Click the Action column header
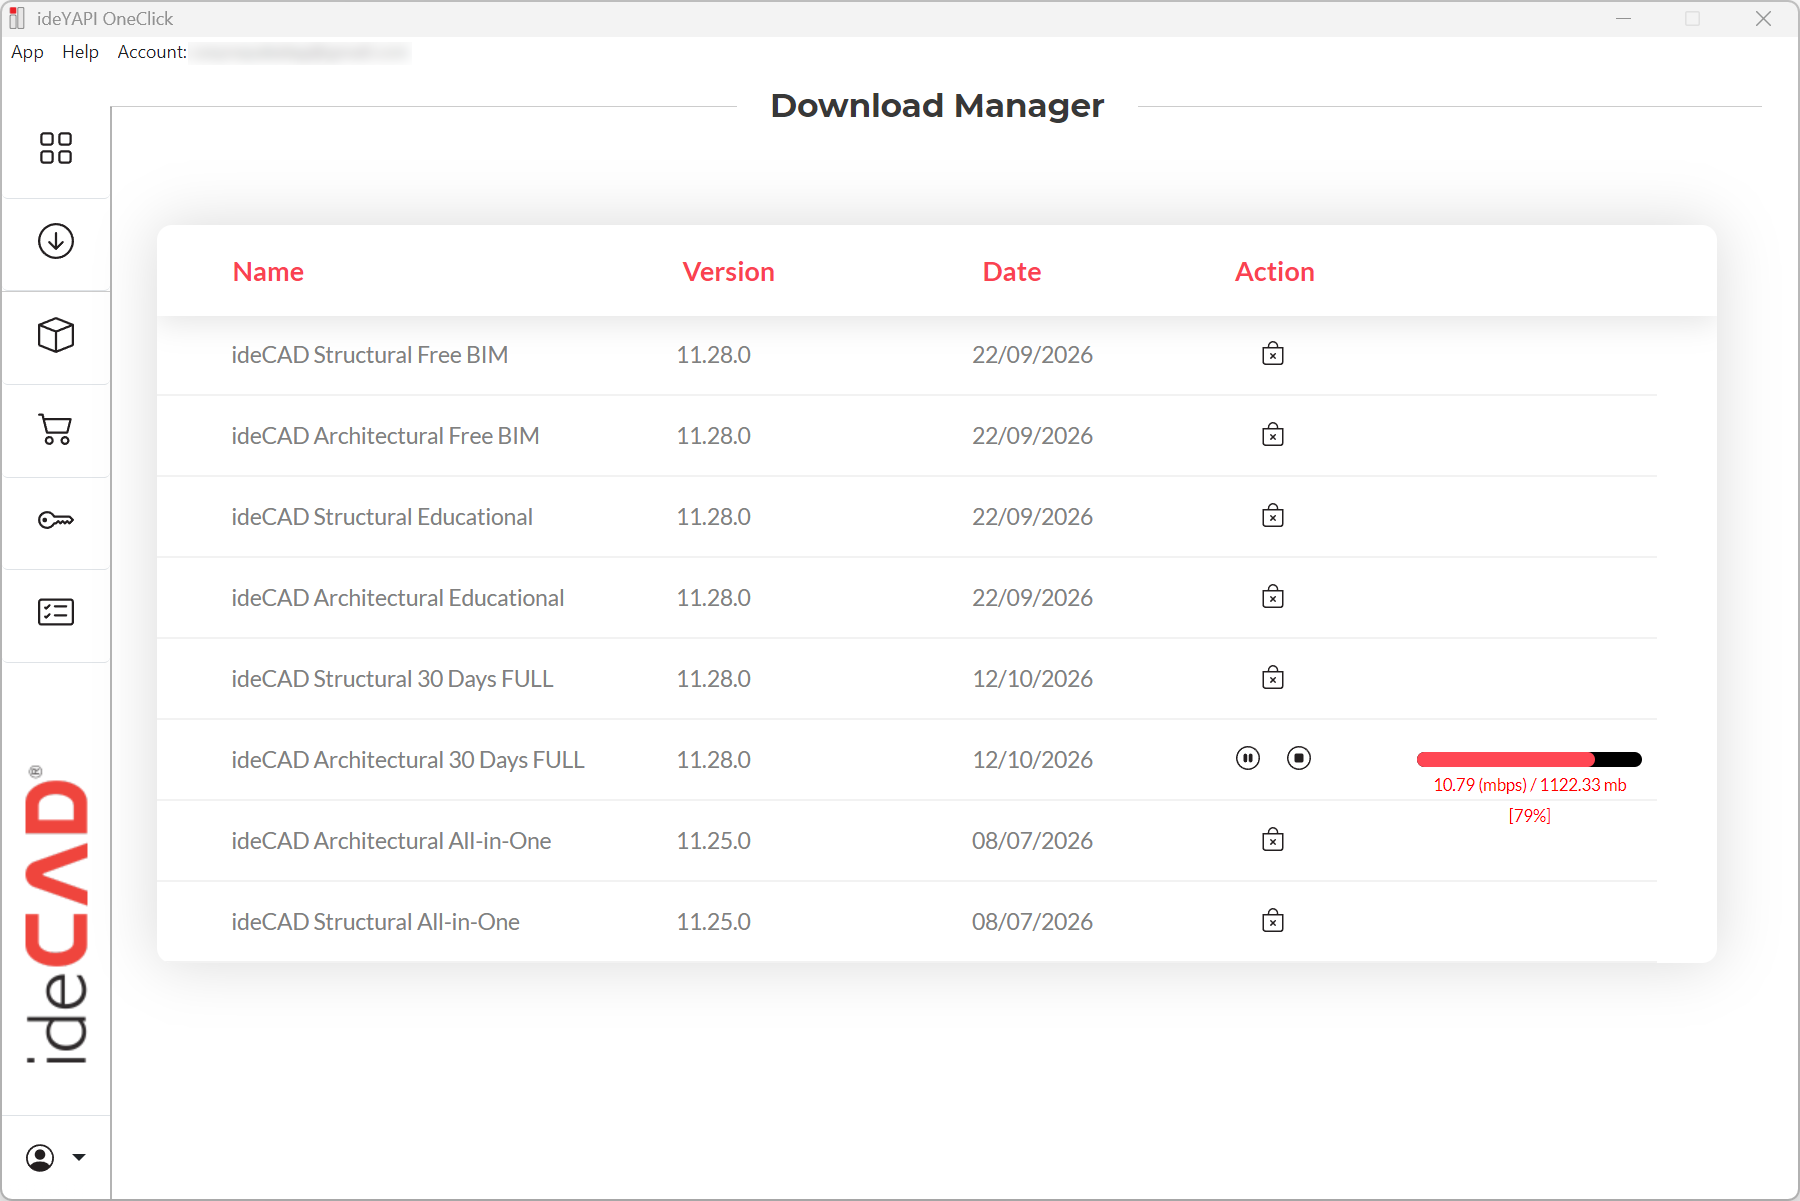 [x=1275, y=272]
